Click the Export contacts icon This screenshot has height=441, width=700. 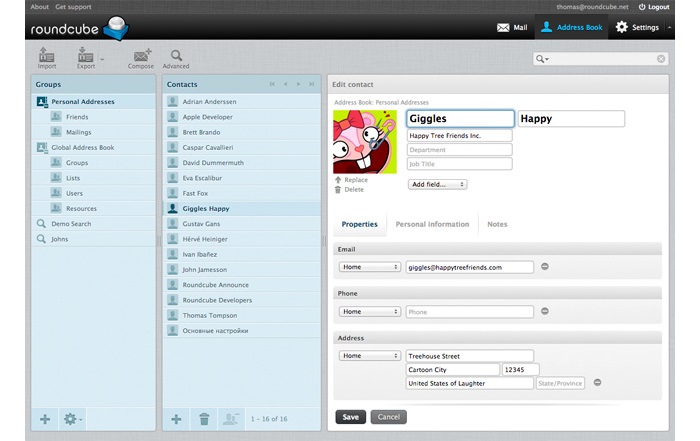pyautogui.click(x=86, y=56)
